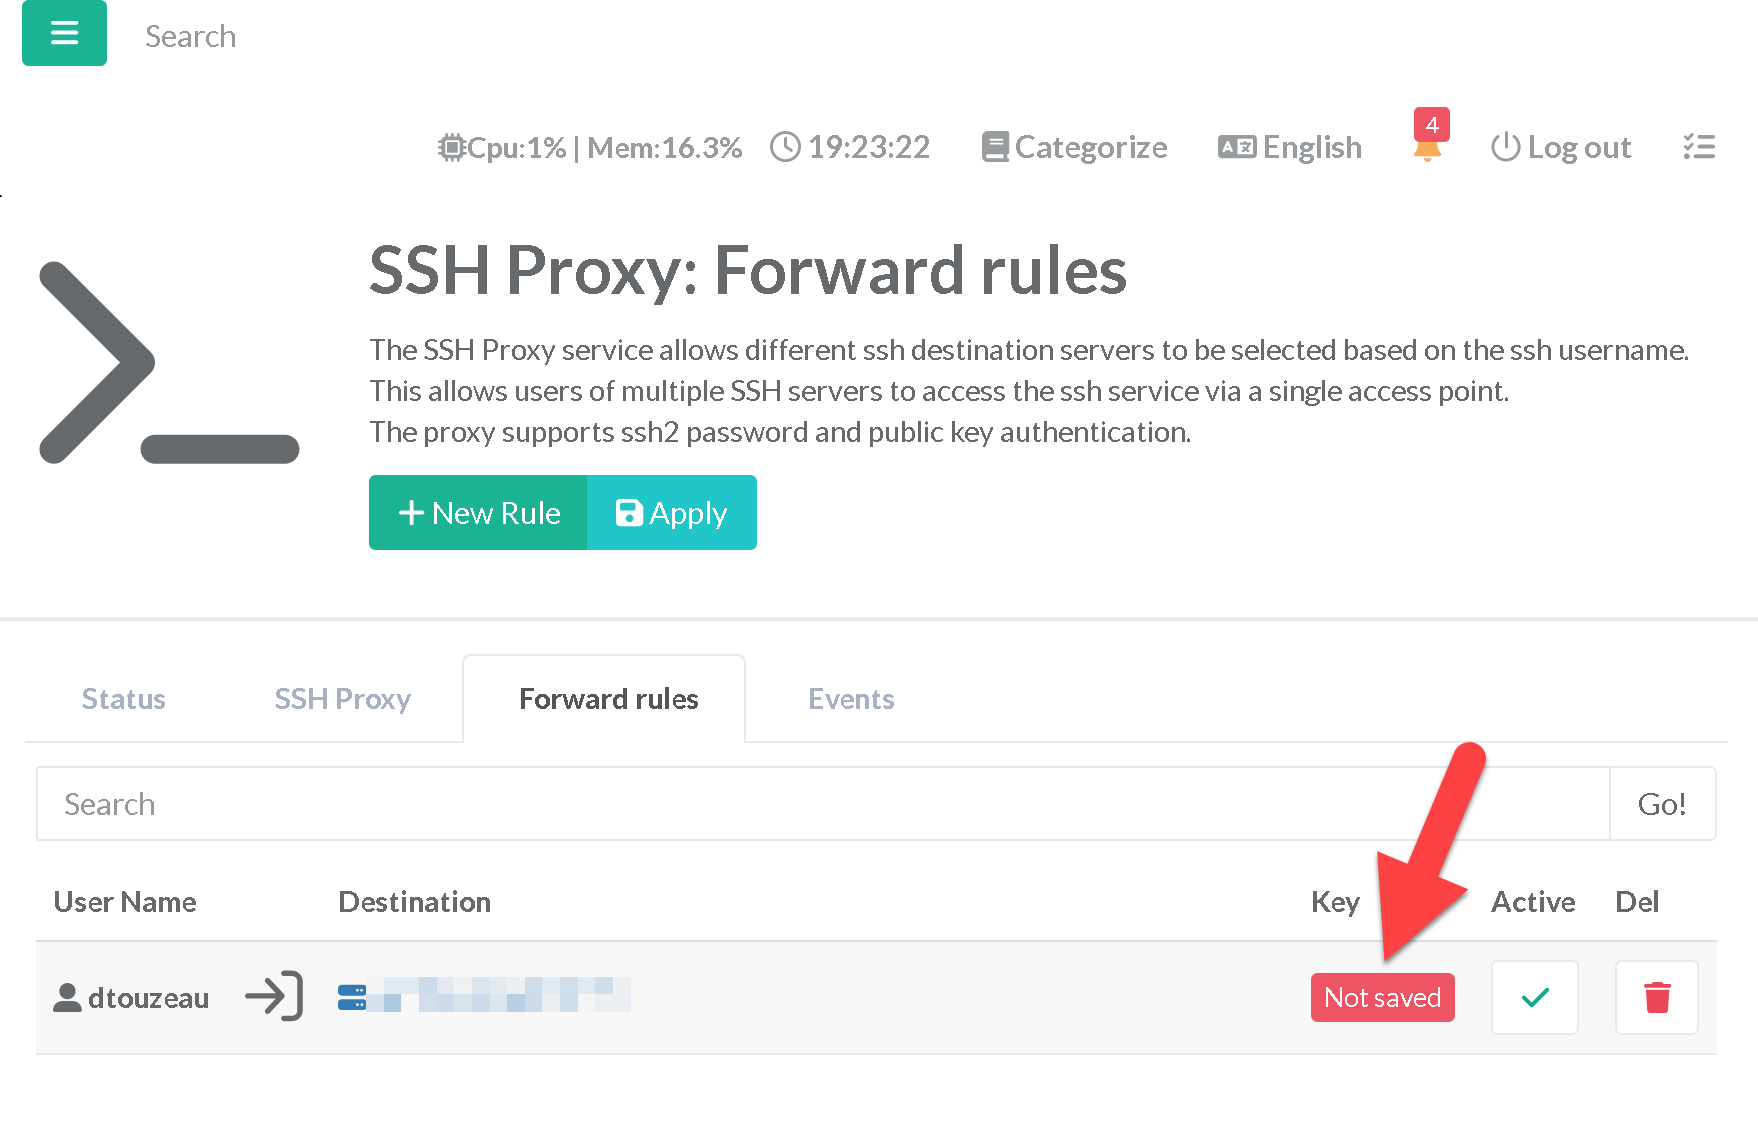This screenshot has width=1758, height=1124.
Task: Switch to the Status tab
Action: click(124, 699)
